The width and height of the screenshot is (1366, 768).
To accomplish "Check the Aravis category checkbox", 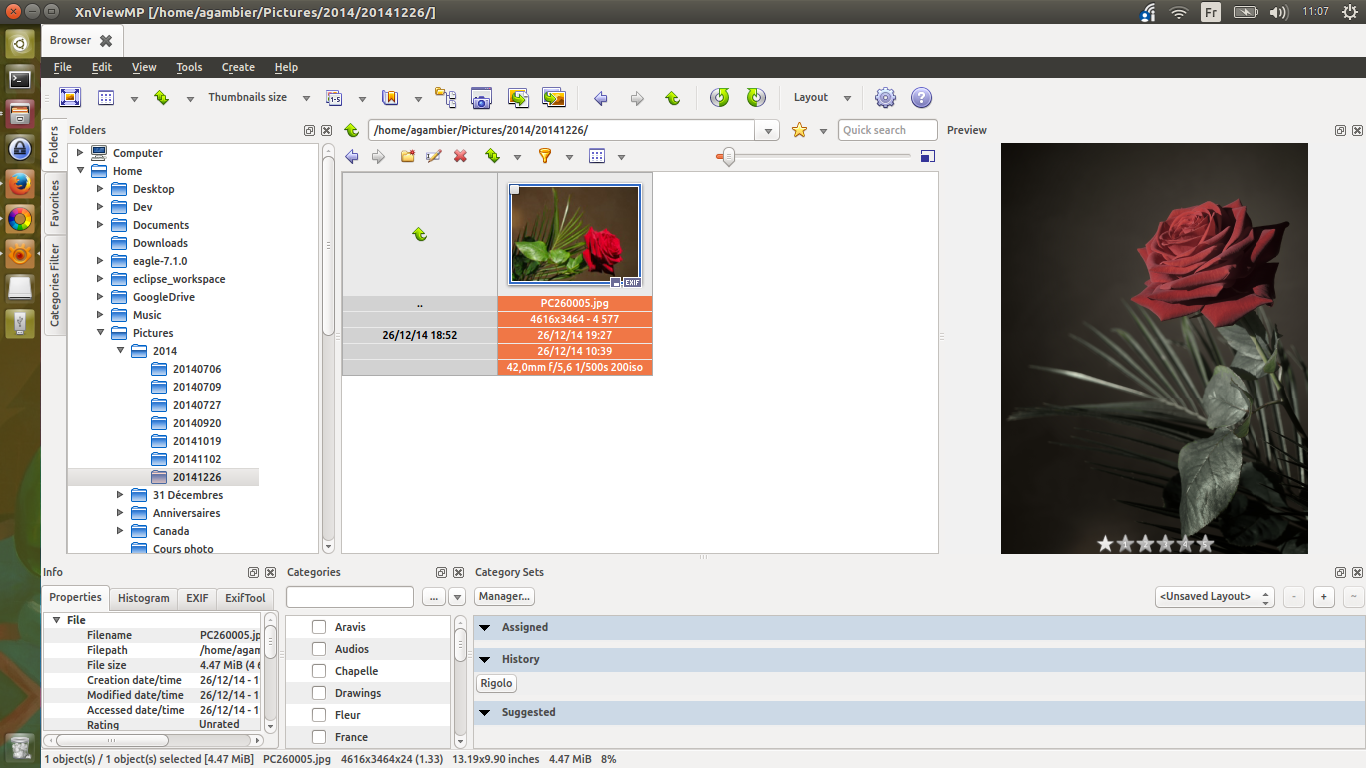I will tap(319, 627).
